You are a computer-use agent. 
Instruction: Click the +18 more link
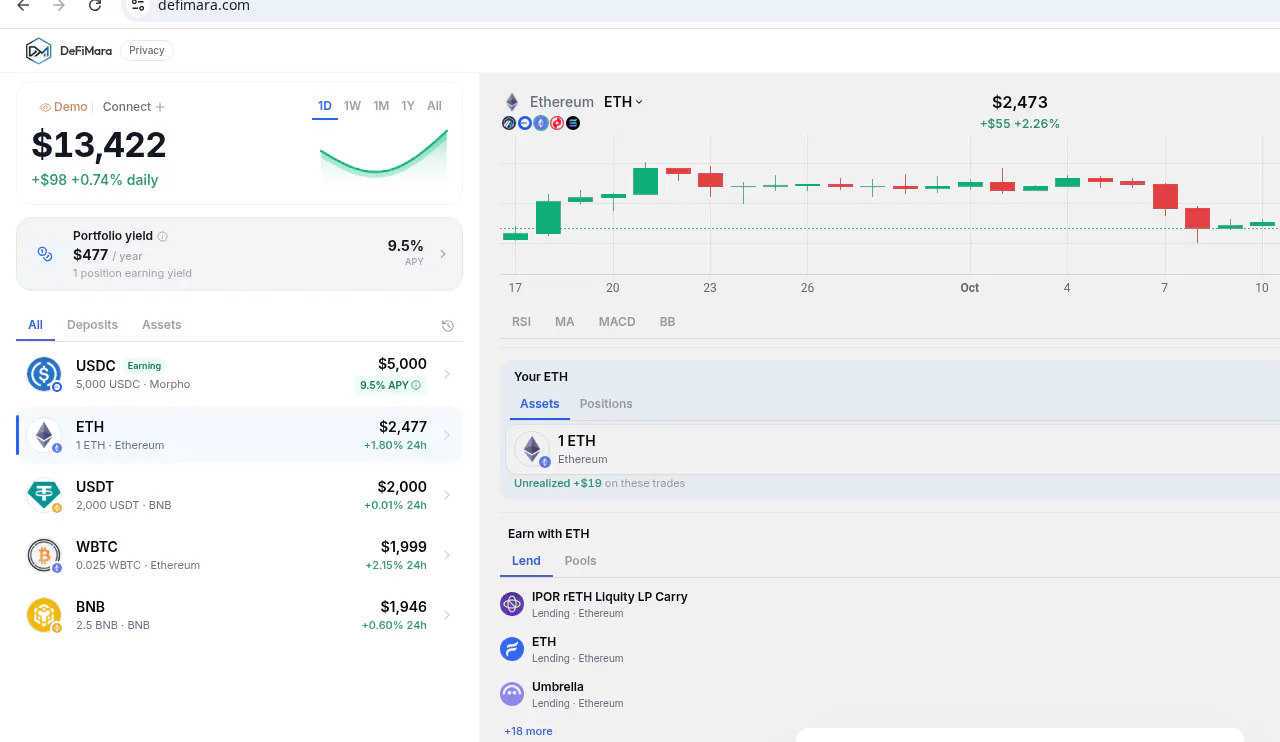click(528, 731)
